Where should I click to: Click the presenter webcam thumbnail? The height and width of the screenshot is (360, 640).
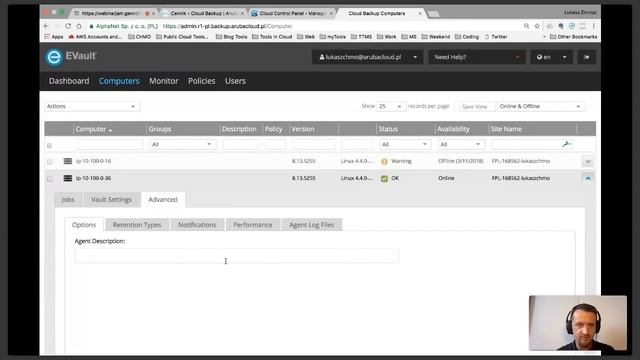(x=578, y=323)
